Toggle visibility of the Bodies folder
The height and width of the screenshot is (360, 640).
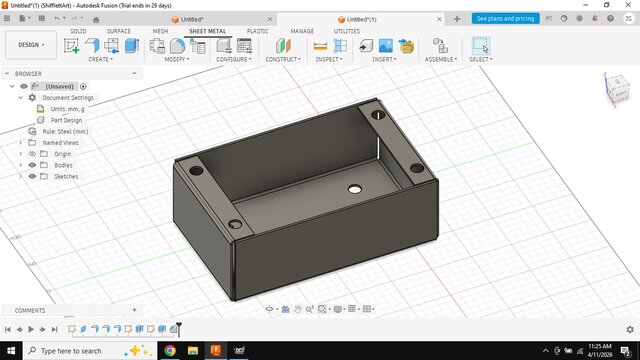[x=32, y=165]
